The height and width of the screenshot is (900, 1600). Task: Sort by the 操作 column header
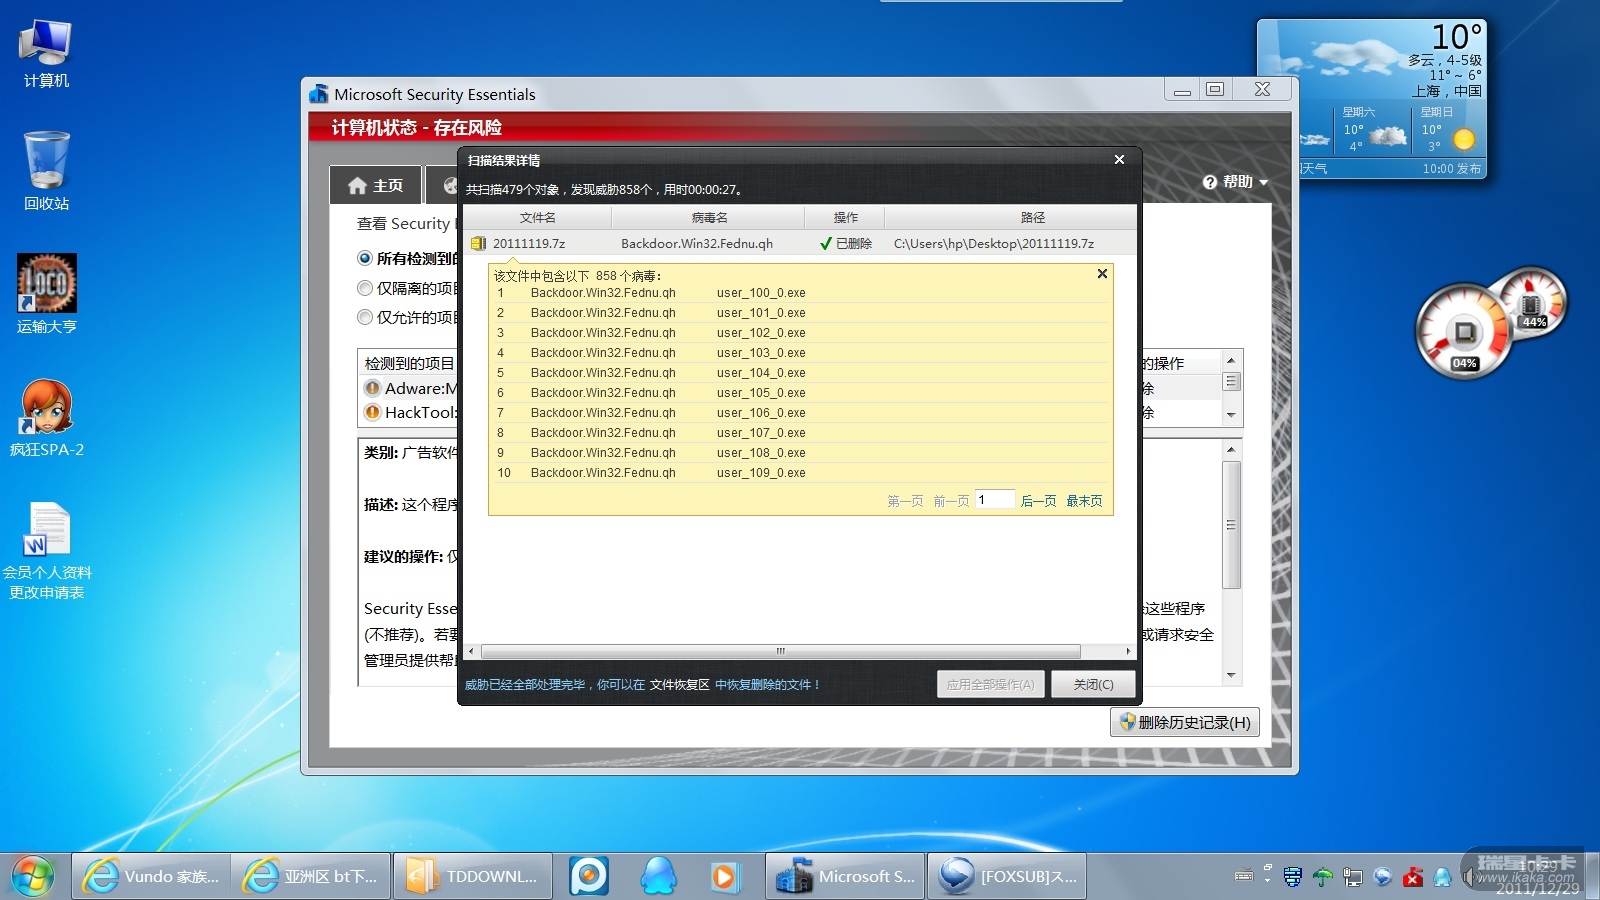845,217
